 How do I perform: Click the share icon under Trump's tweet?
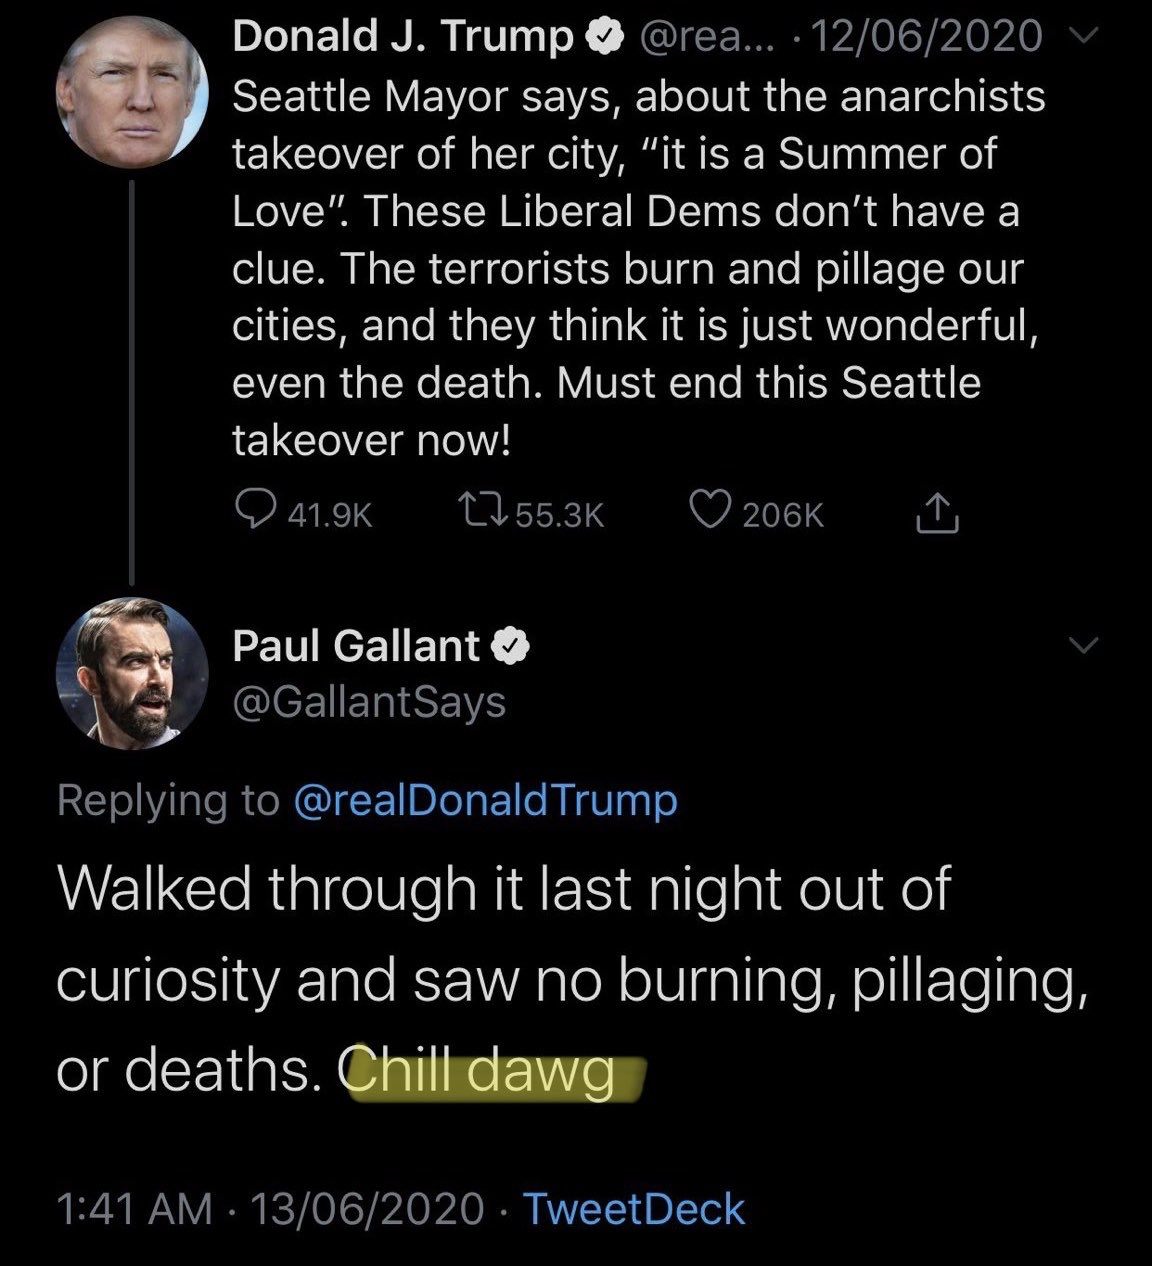(938, 512)
